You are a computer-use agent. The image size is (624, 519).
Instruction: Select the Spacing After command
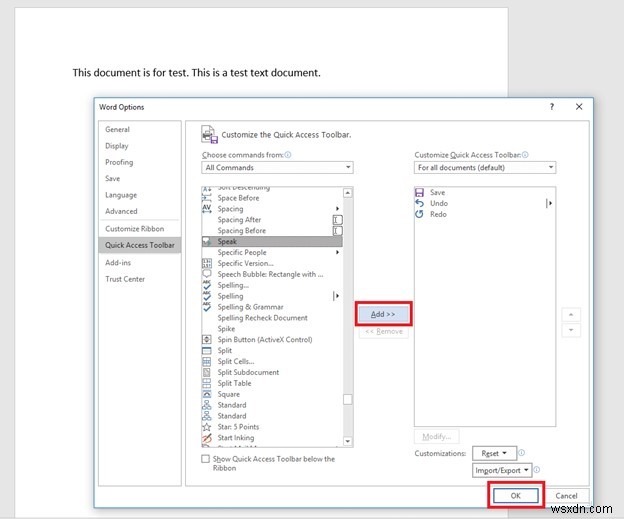(272, 220)
